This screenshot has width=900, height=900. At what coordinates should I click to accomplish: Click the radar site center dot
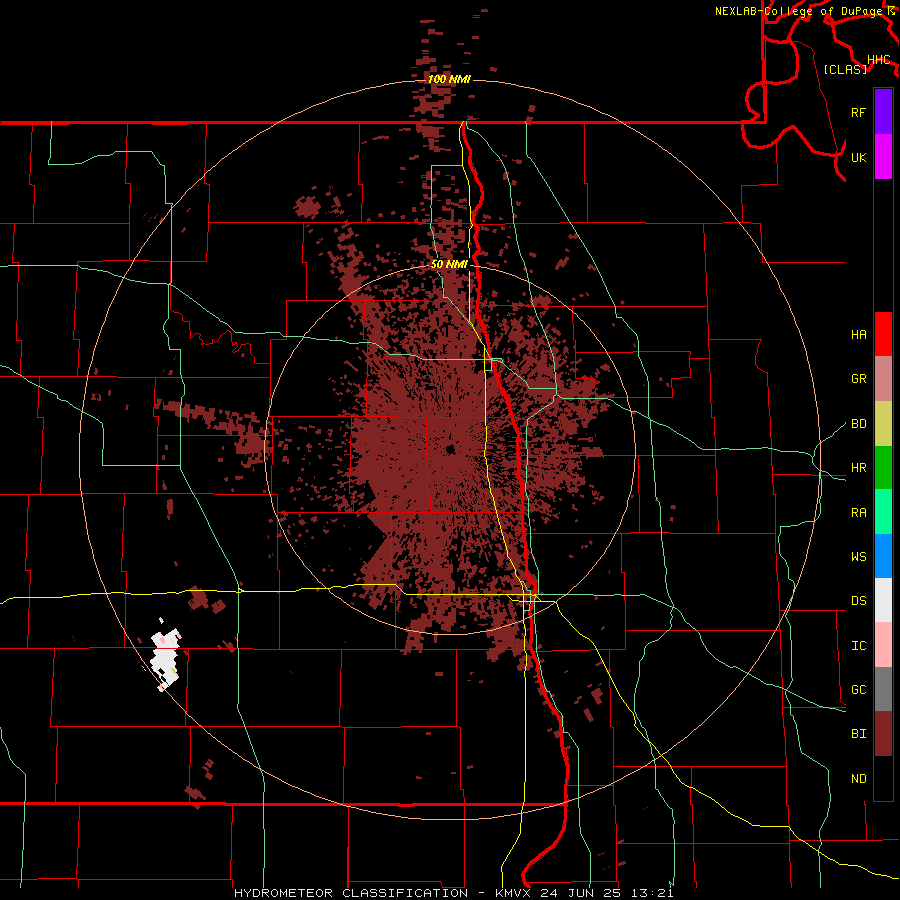(x=450, y=449)
